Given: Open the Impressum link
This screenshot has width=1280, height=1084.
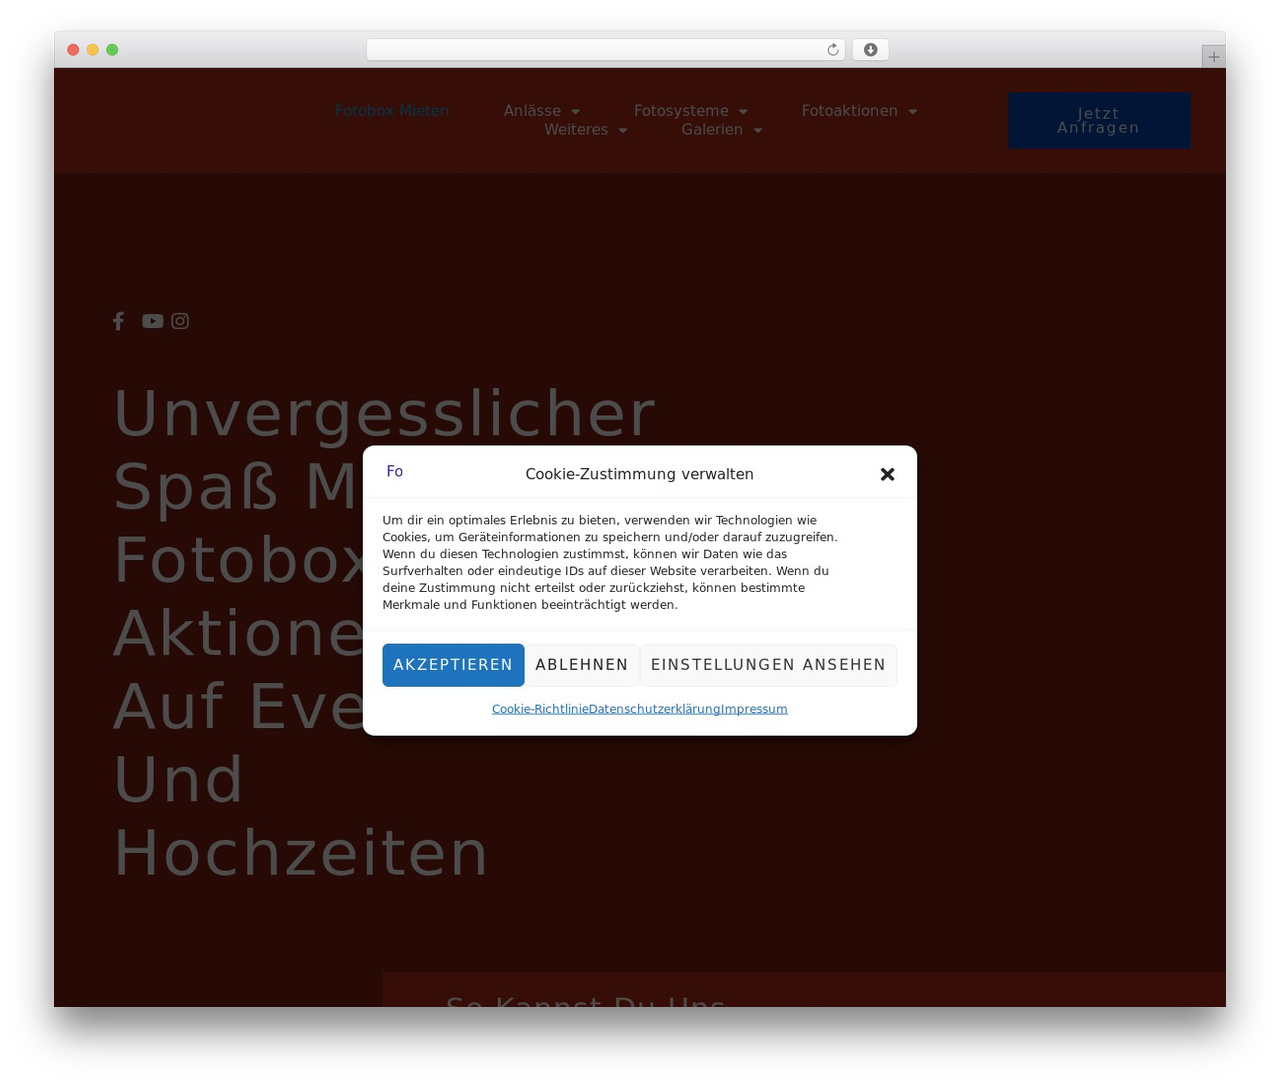Looking at the screenshot, I should (754, 709).
